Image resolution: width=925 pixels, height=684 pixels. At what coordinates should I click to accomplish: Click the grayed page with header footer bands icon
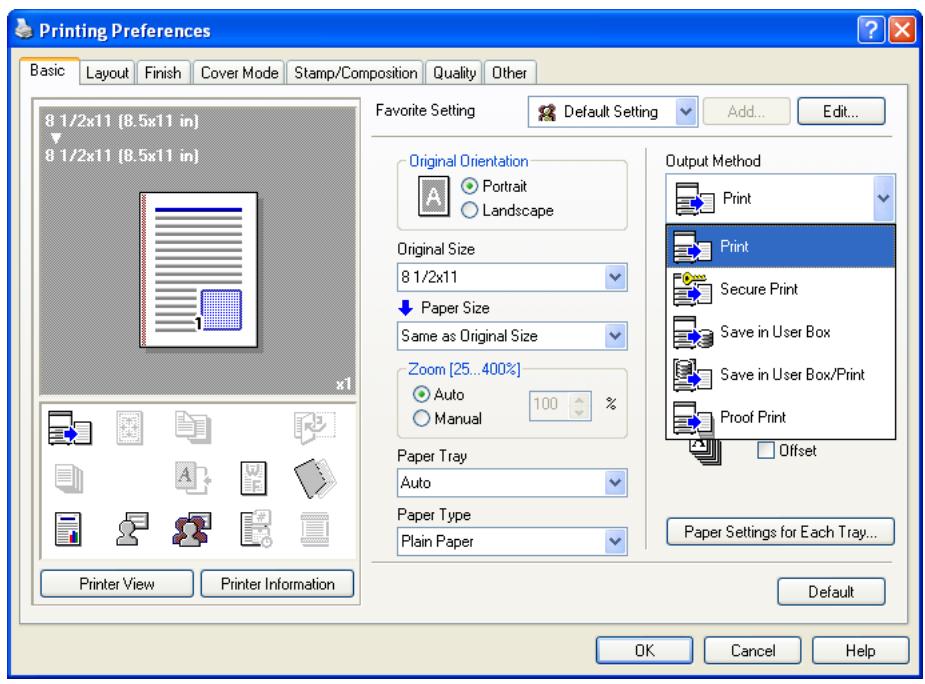coord(315,529)
